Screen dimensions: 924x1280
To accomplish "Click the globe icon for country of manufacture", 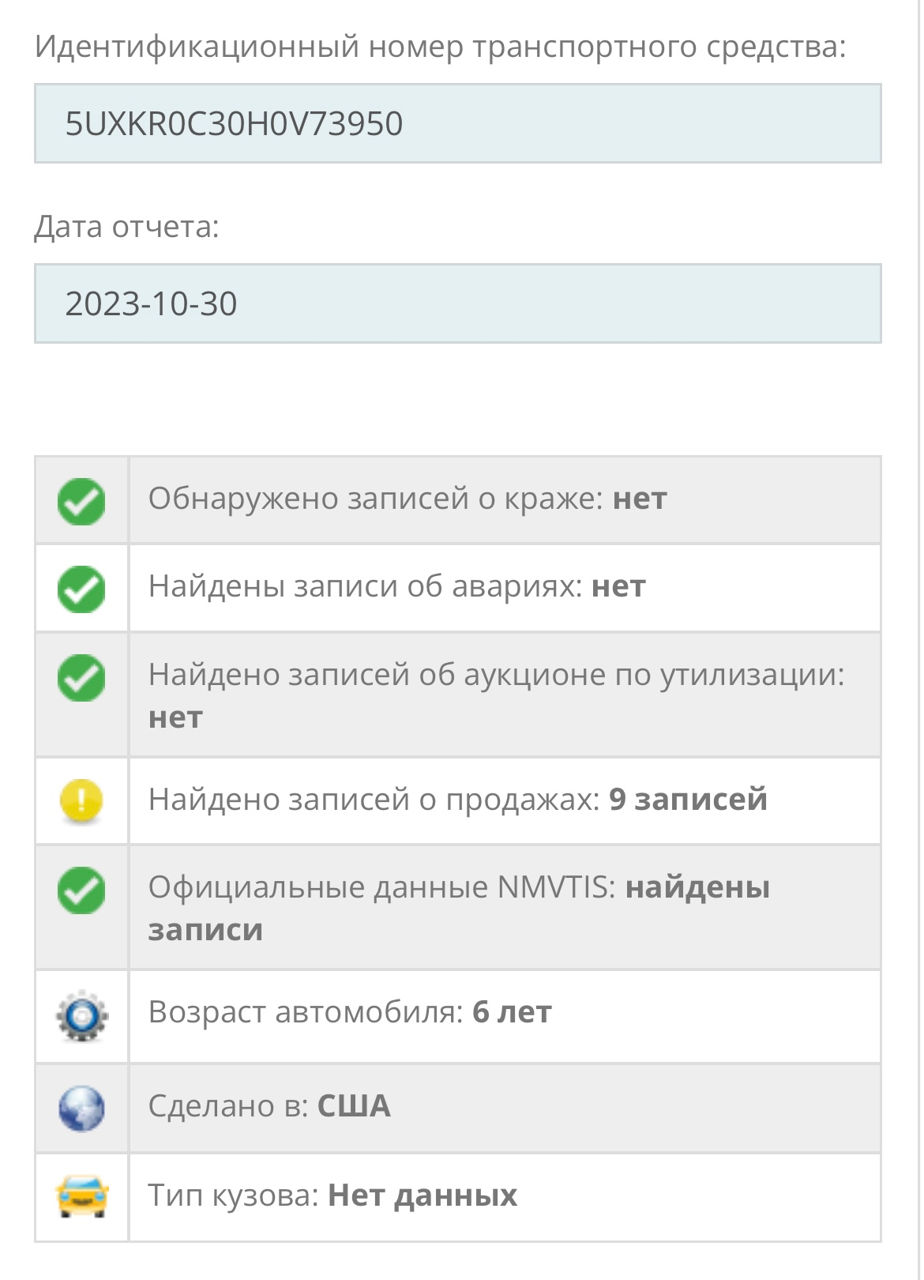I will coord(81,1109).
